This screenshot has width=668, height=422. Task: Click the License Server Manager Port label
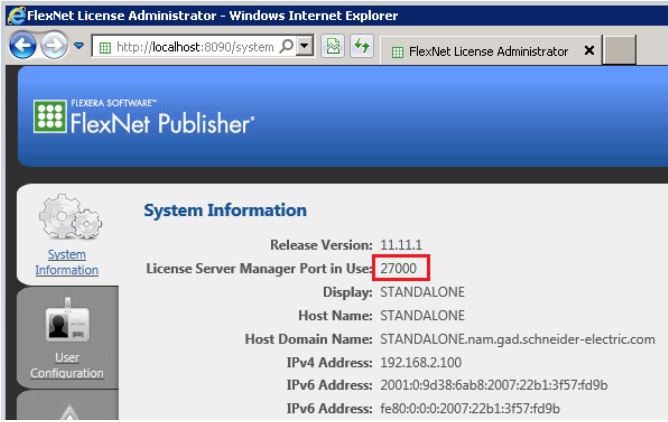point(259,268)
